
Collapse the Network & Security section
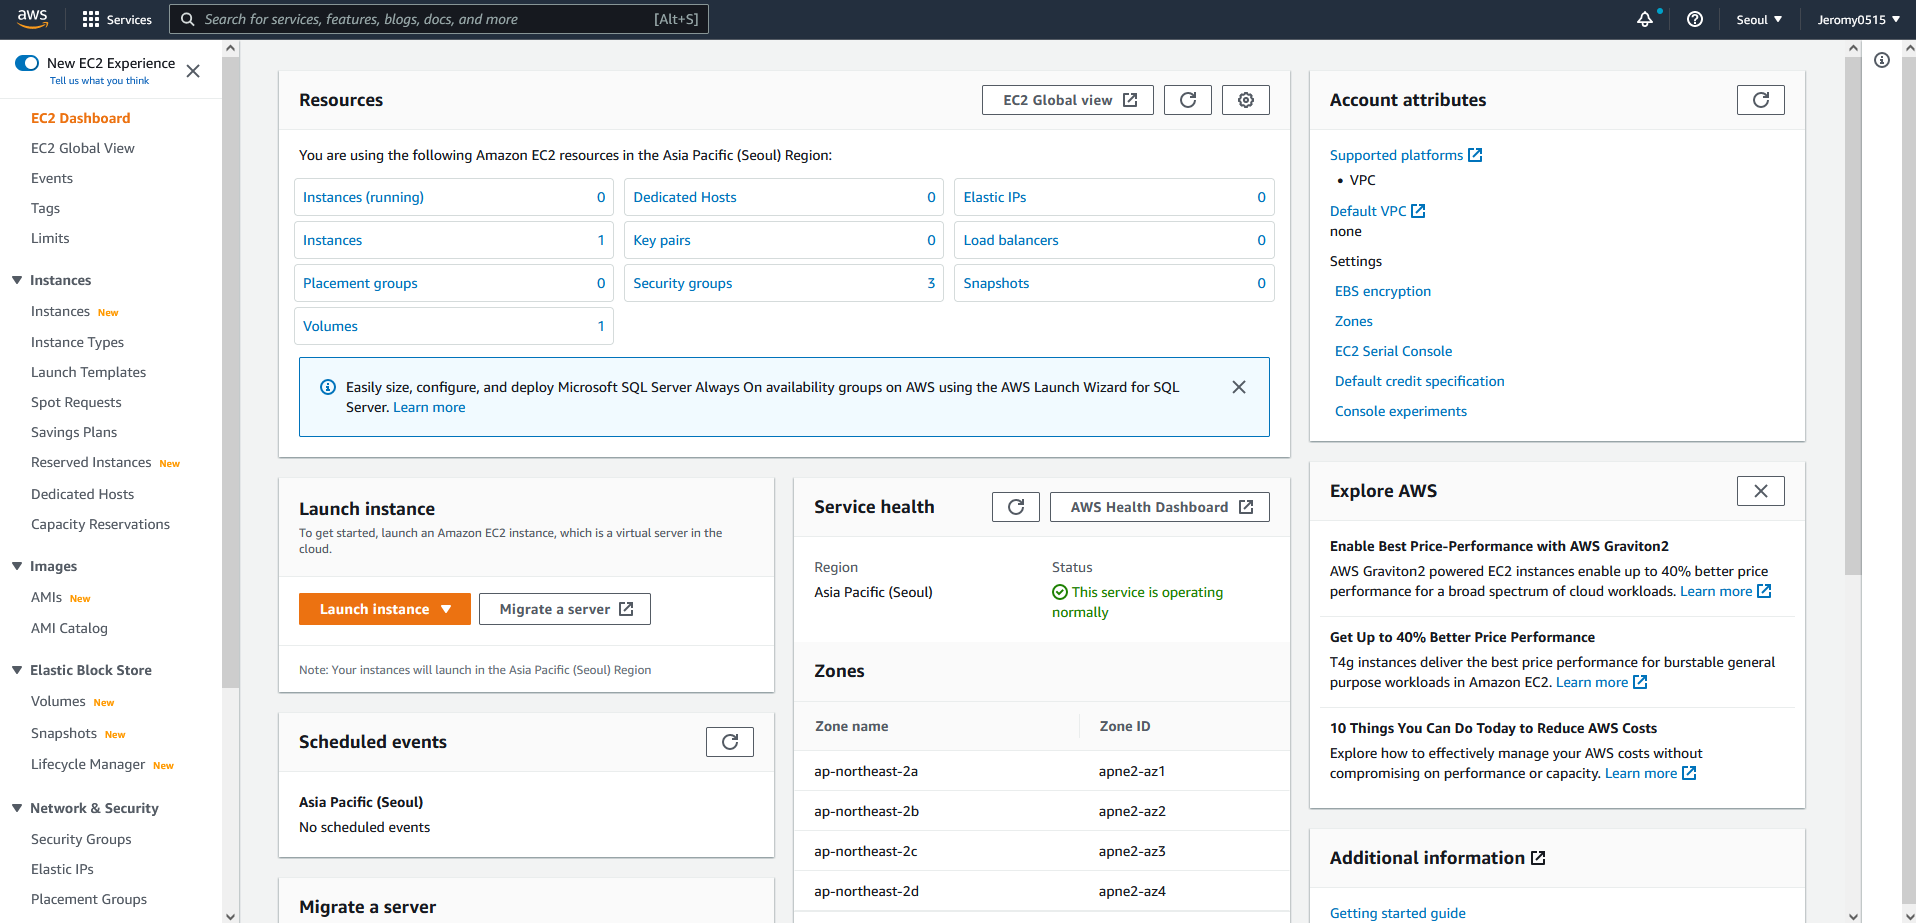coord(17,808)
